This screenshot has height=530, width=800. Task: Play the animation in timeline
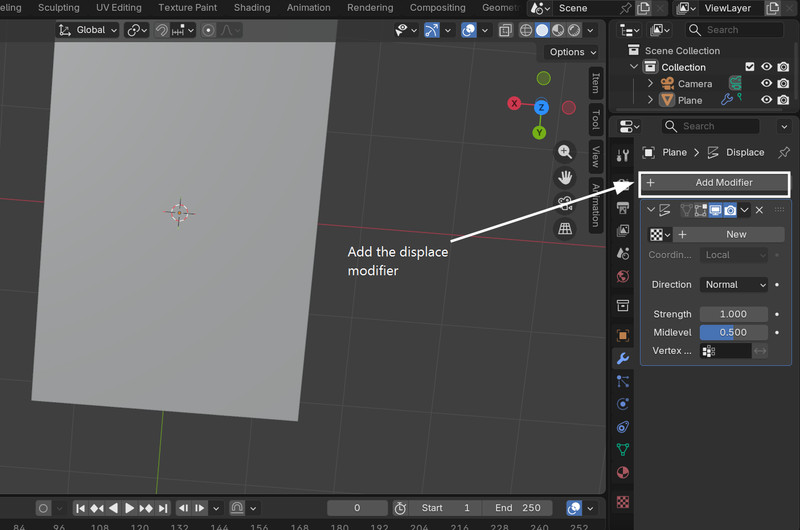[x=129, y=508]
